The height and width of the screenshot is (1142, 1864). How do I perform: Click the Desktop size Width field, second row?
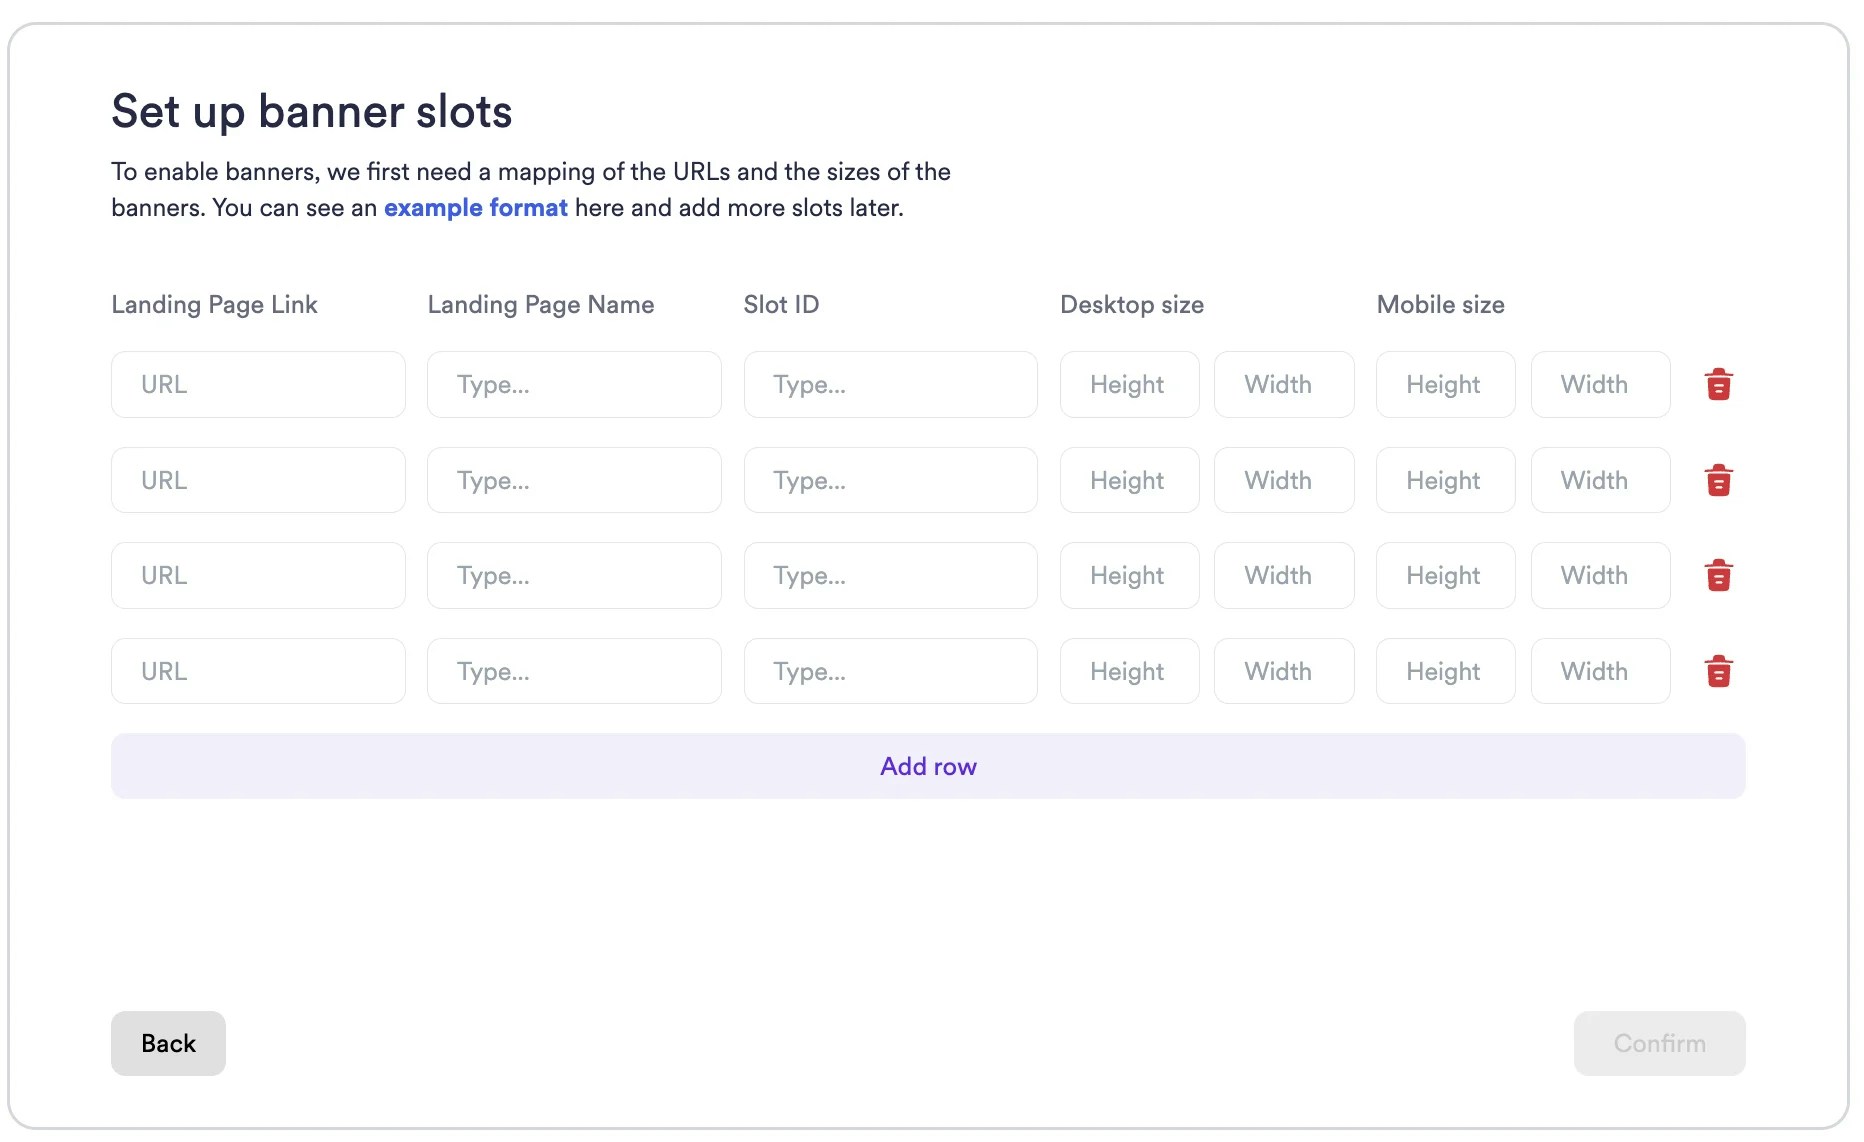[1283, 480]
